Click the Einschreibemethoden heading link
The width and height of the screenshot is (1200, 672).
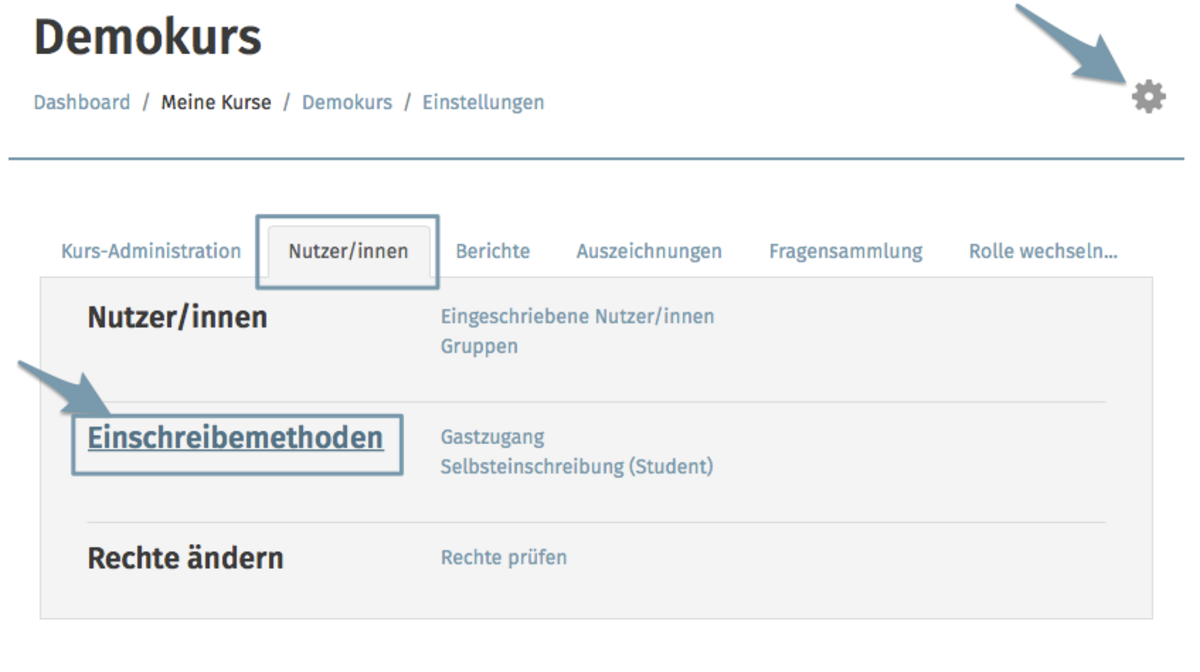(x=236, y=438)
